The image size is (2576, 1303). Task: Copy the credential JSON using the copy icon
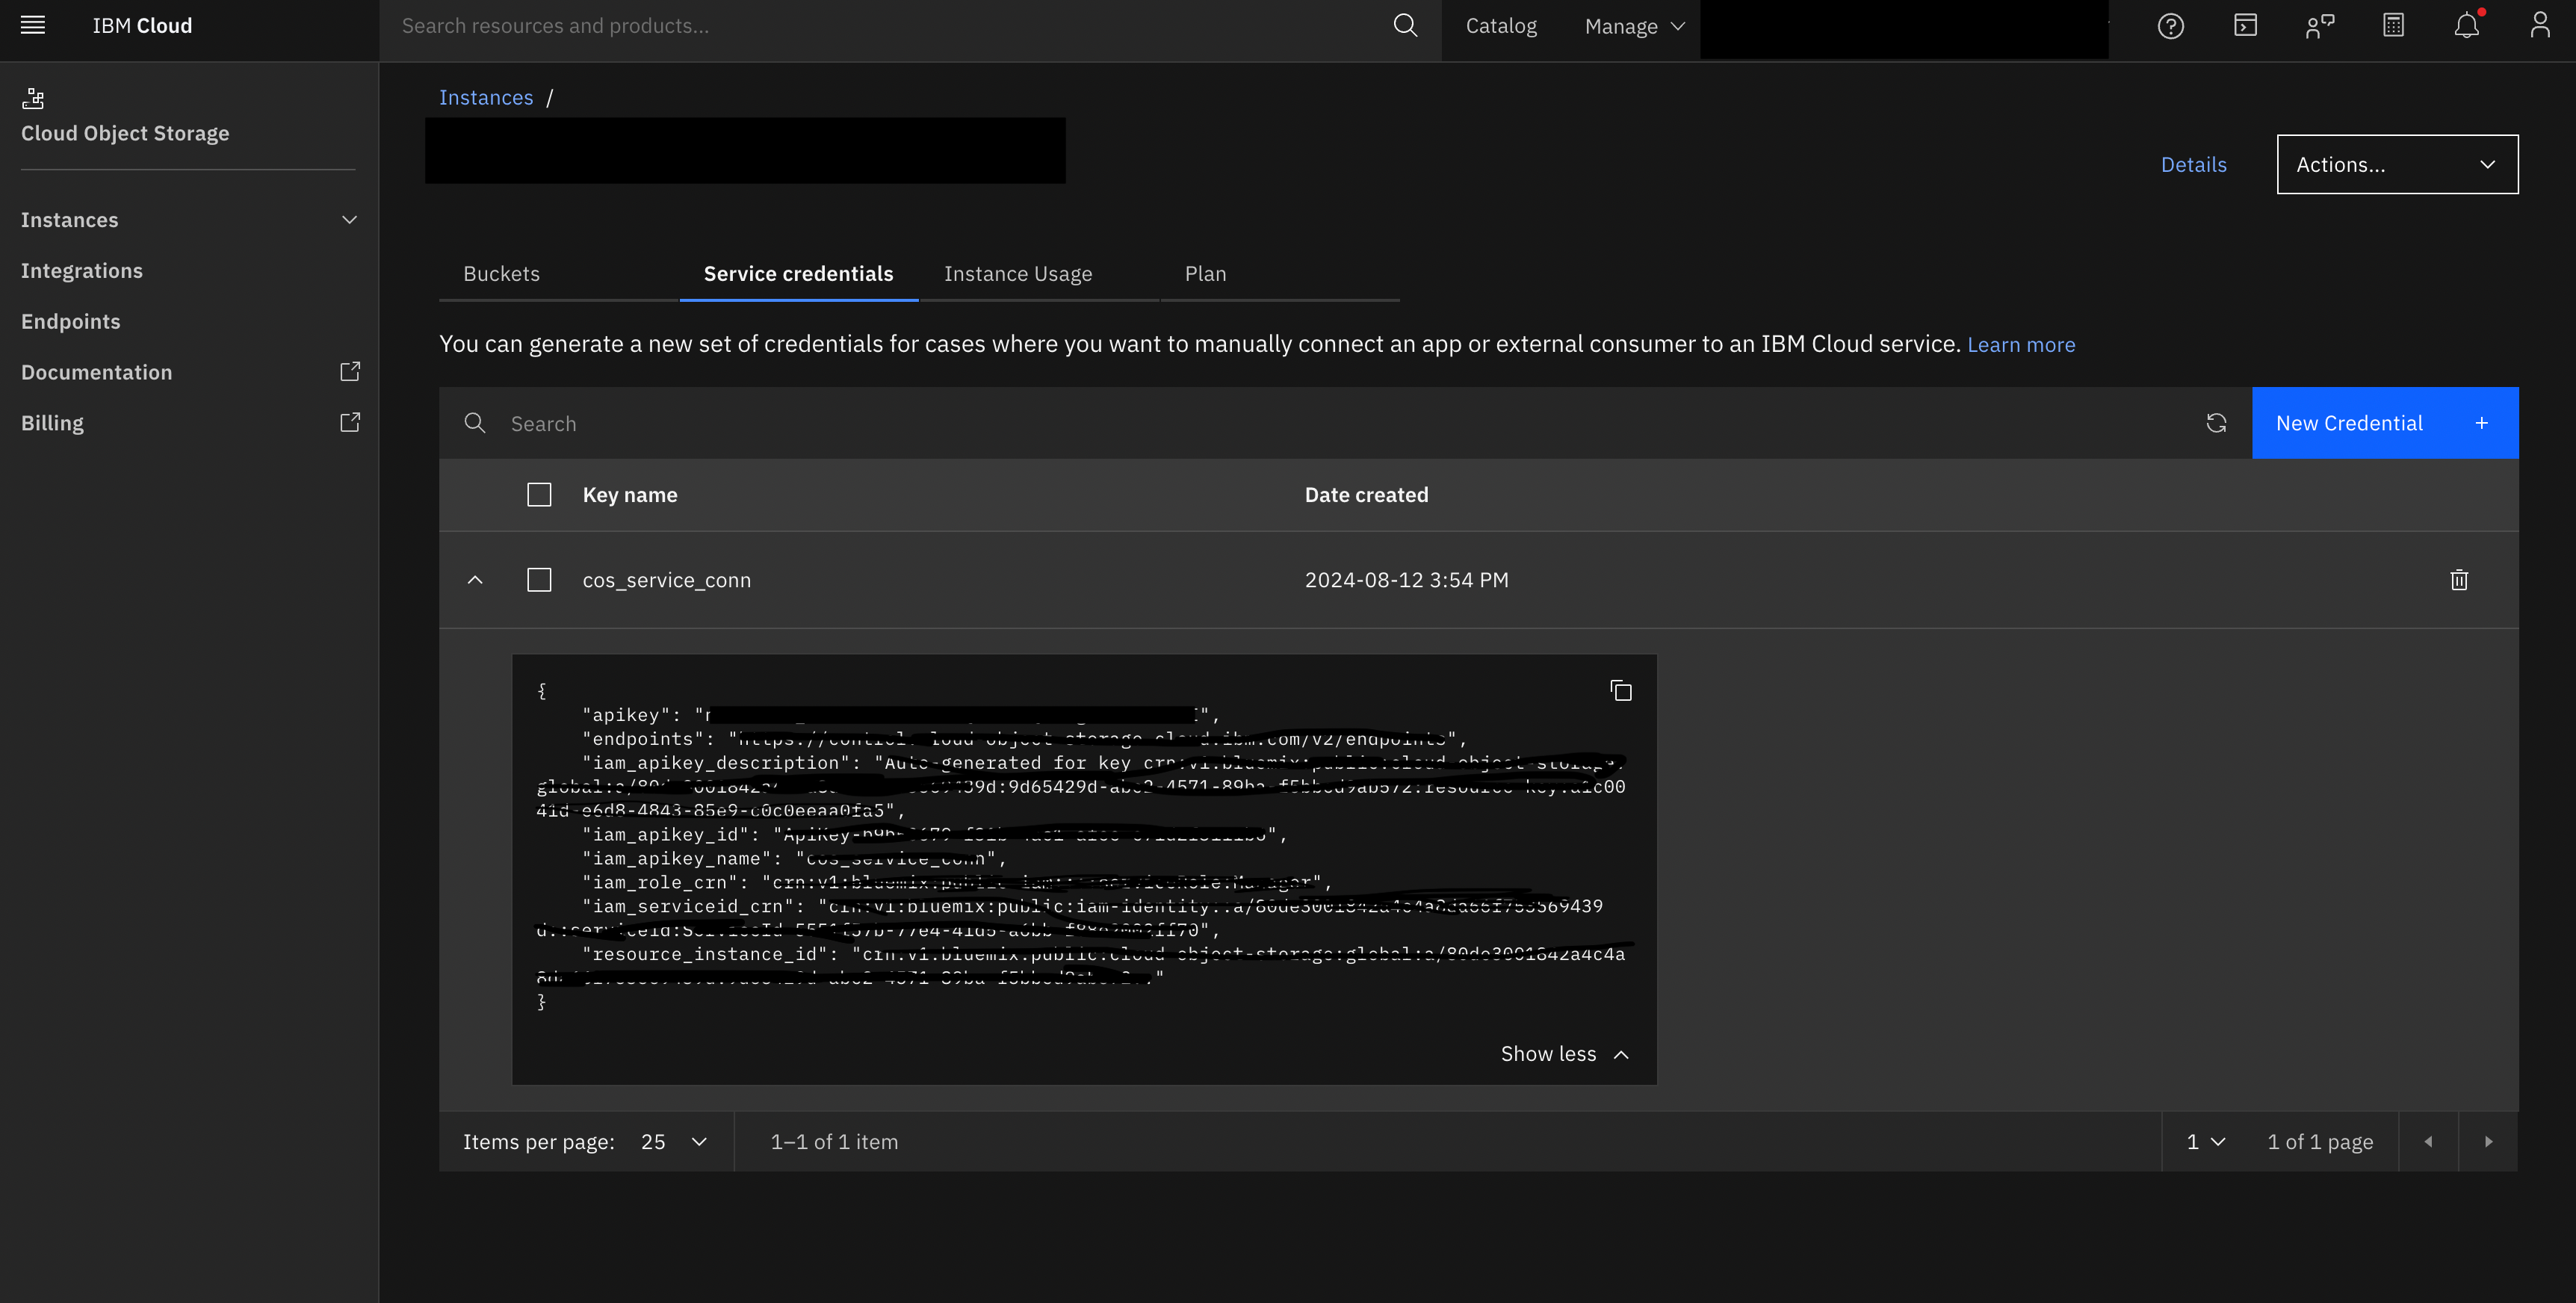pyautogui.click(x=1620, y=690)
